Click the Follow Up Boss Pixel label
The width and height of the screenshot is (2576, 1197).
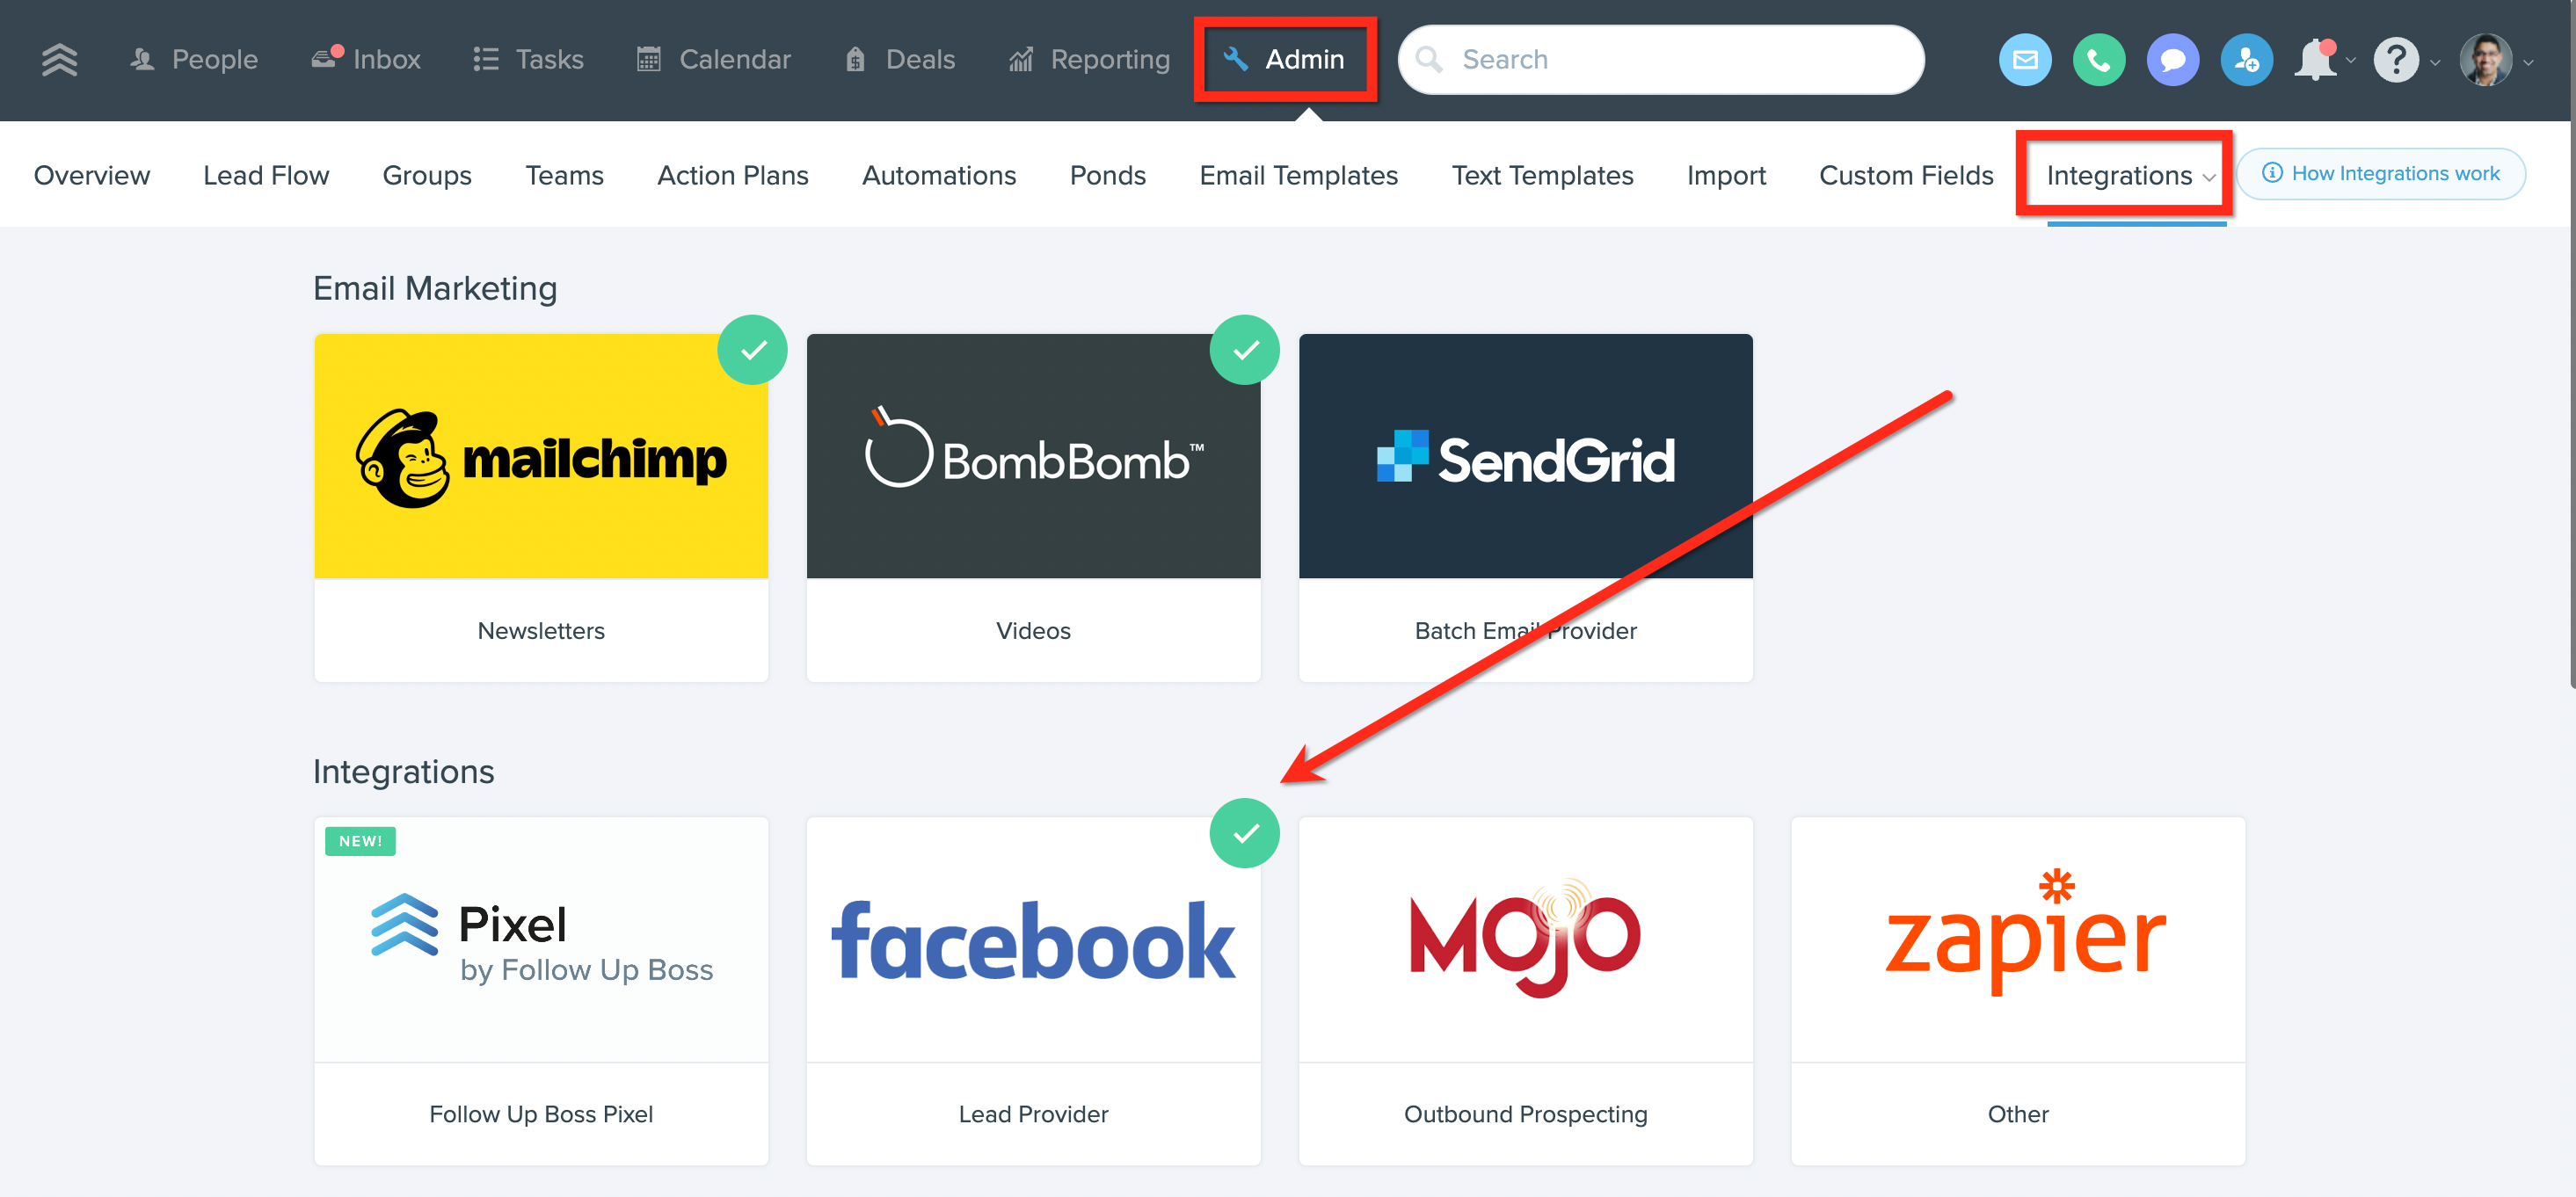(x=541, y=1114)
